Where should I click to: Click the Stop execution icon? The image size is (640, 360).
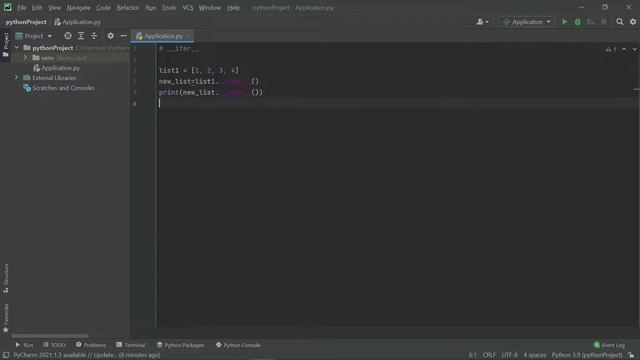click(x=604, y=22)
